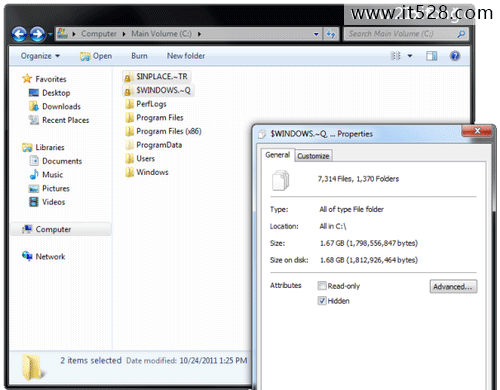
Task: Refresh the folder view
Action: coord(331,34)
